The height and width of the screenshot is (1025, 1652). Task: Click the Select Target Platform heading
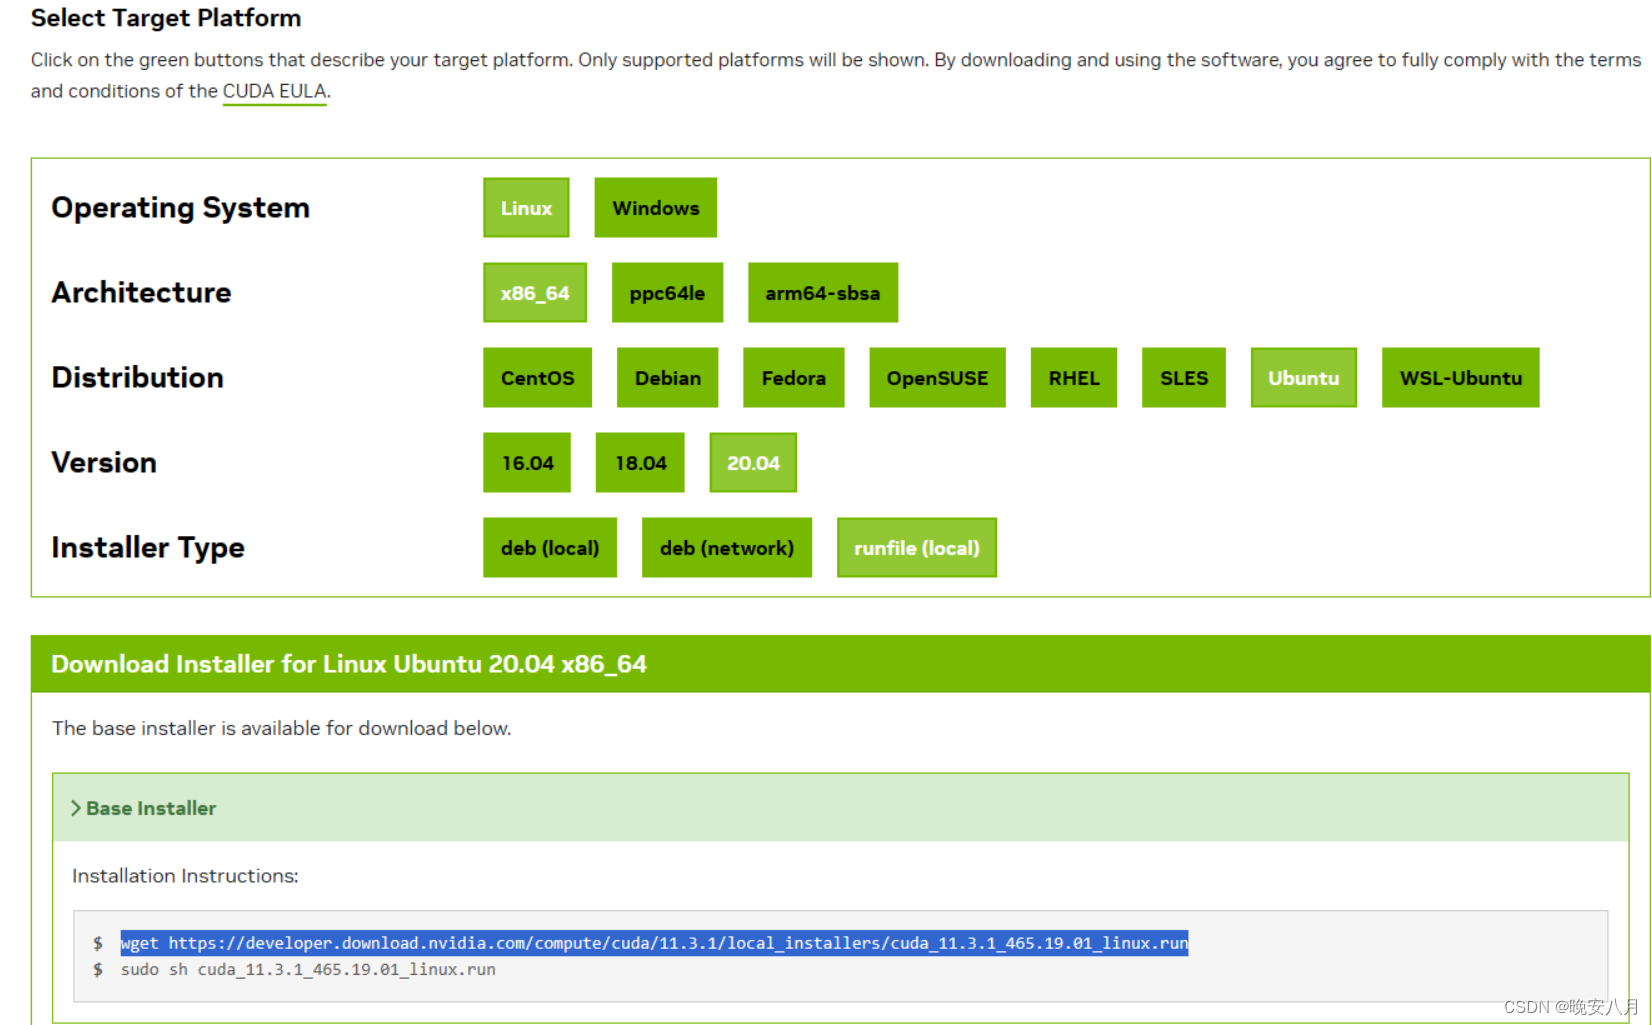(166, 18)
